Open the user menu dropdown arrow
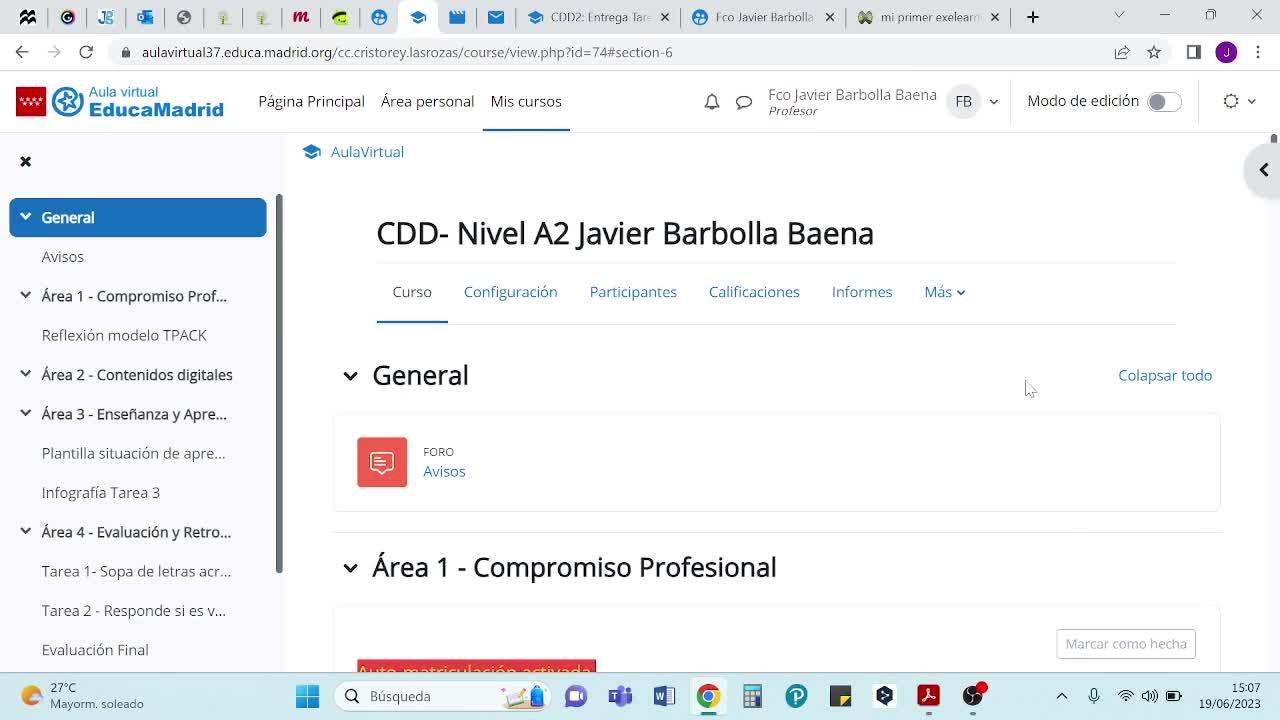The width and height of the screenshot is (1280, 720). point(994,102)
